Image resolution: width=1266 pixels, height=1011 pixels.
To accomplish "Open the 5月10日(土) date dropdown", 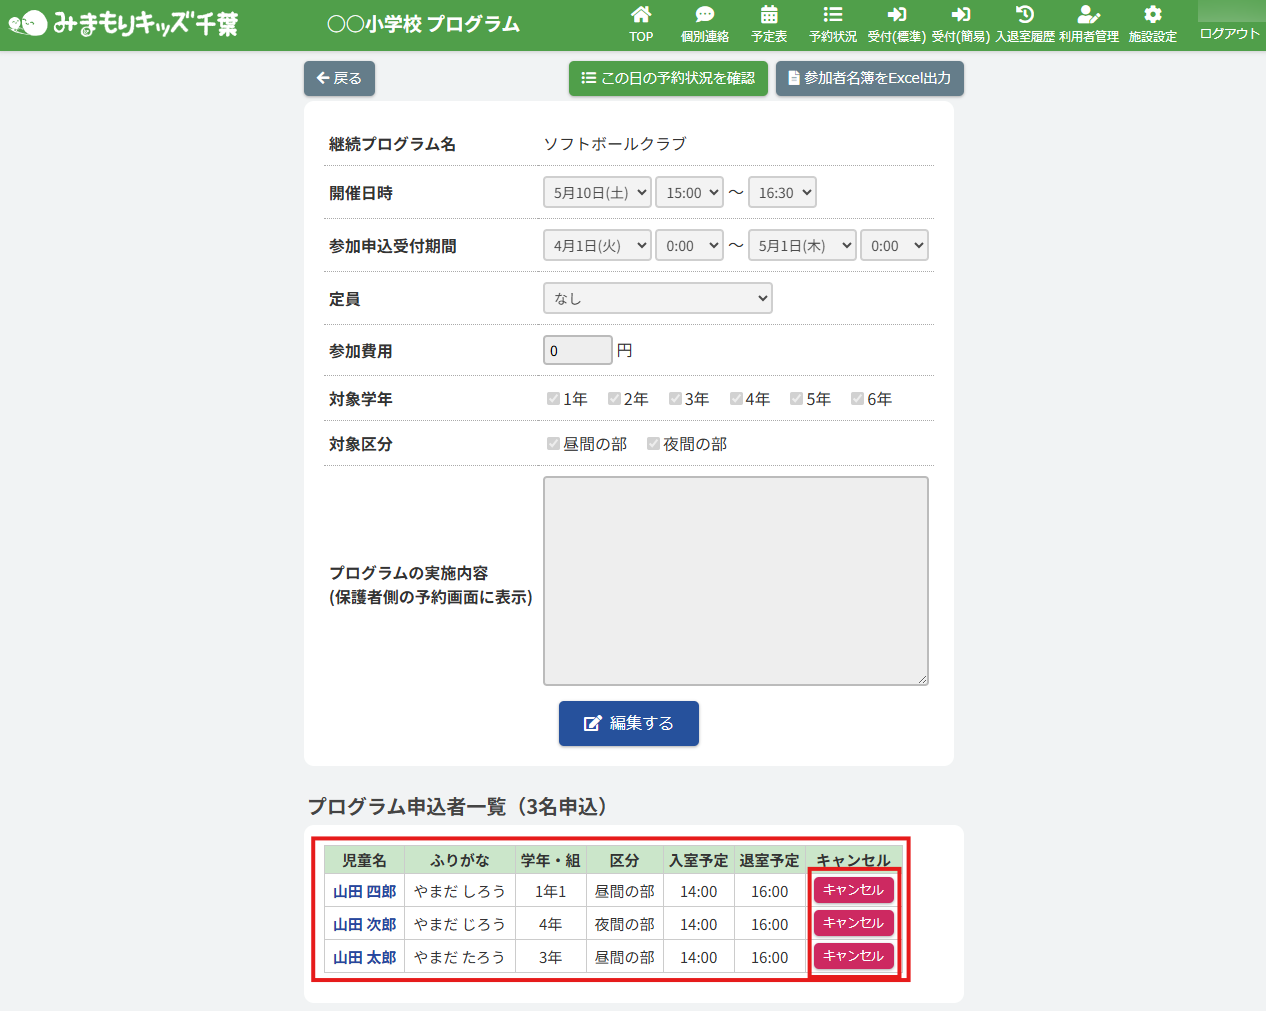I will tap(597, 193).
